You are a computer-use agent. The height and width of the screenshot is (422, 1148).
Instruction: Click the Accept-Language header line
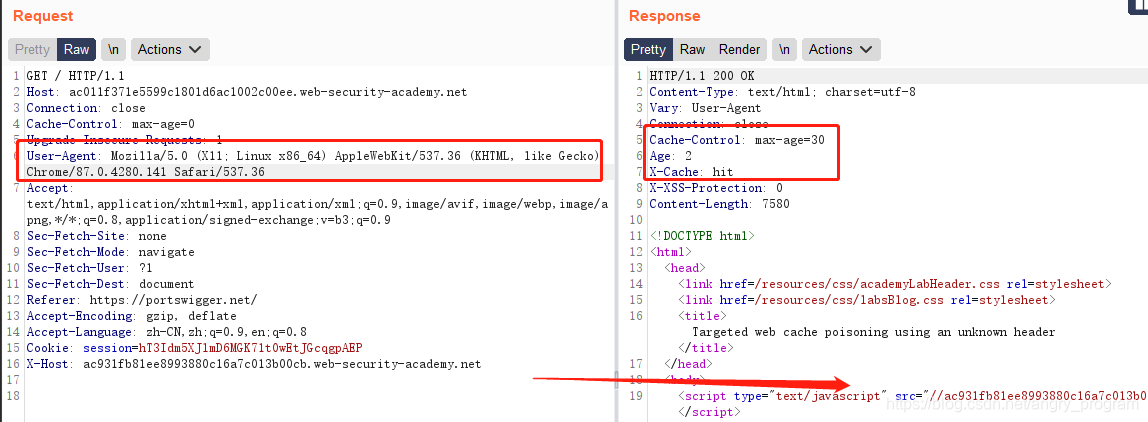(166, 332)
